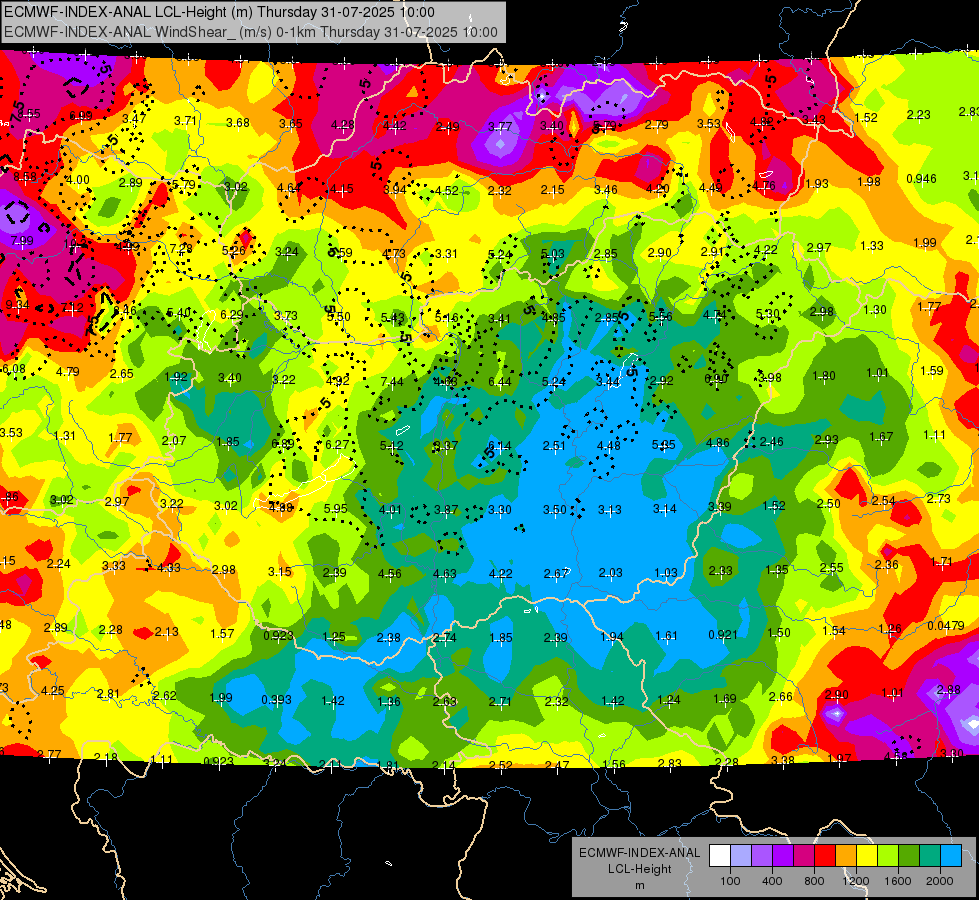The image size is (979, 900).
Task: Click the wind shear value 0.946
Action: pos(922,179)
